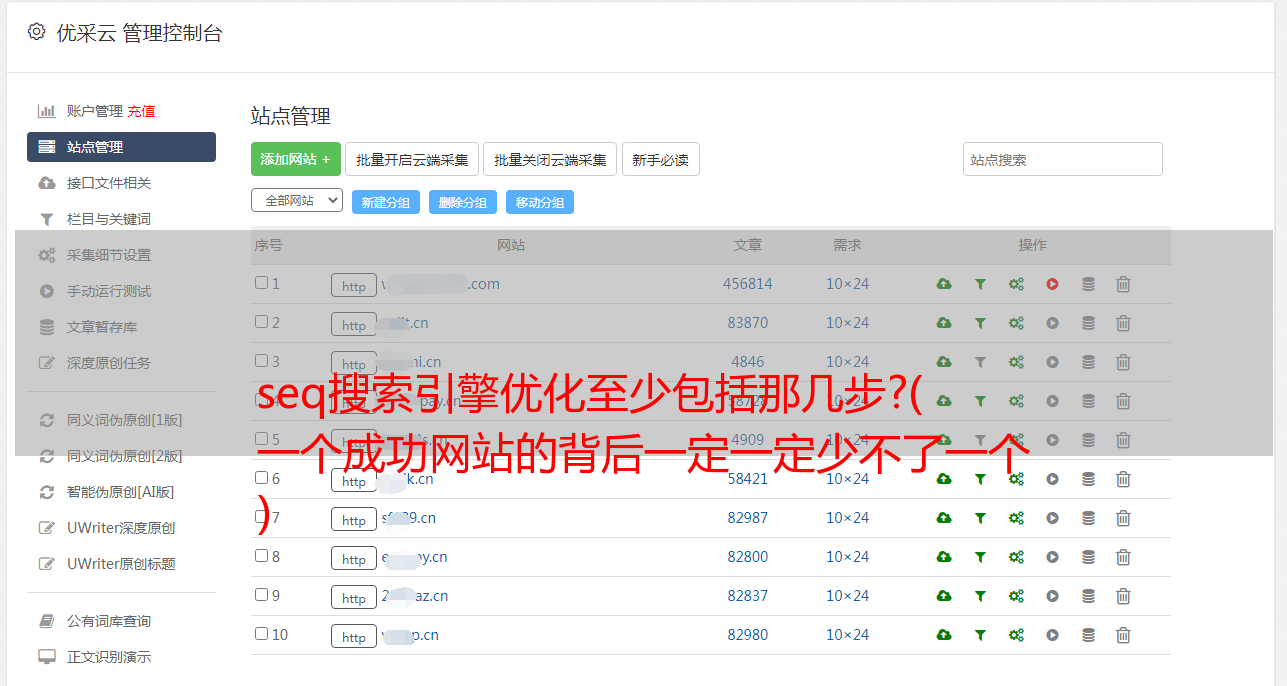Tick the checkbox for row 9

(261, 595)
